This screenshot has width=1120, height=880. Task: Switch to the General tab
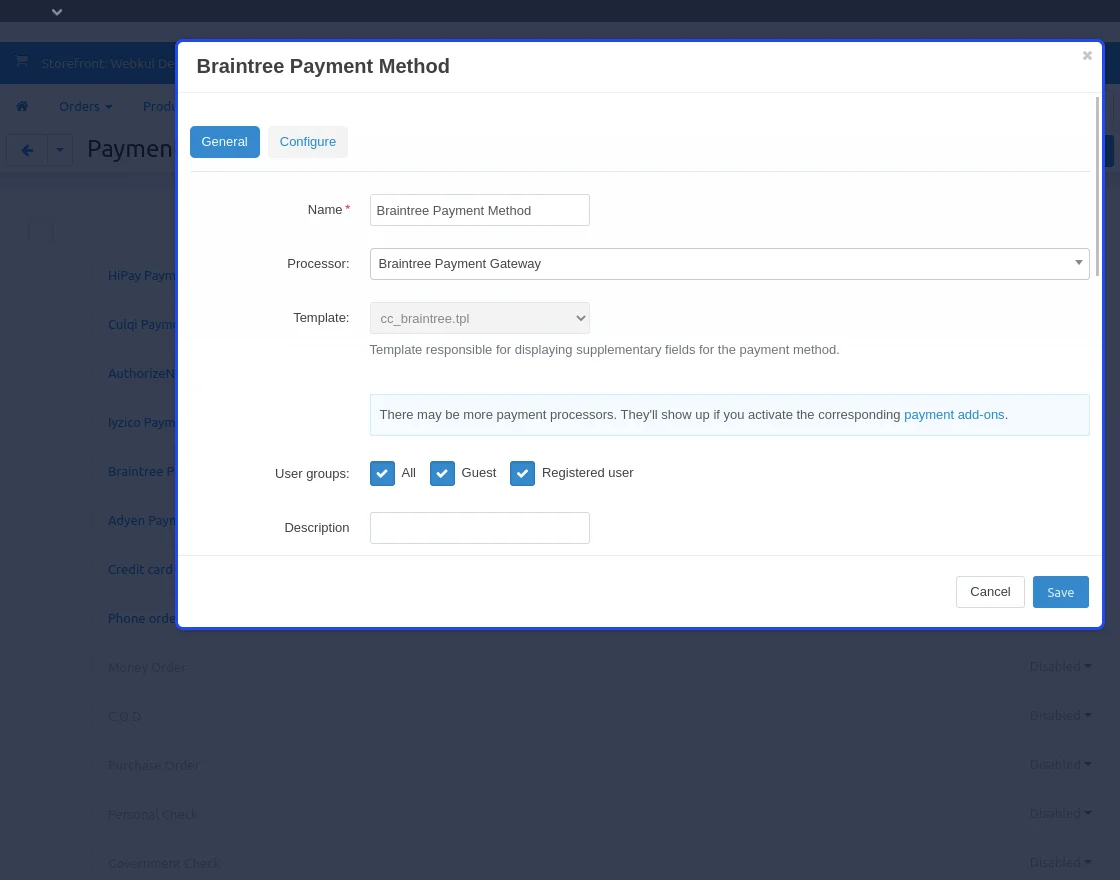pyautogui.click(x=224, y=141)
